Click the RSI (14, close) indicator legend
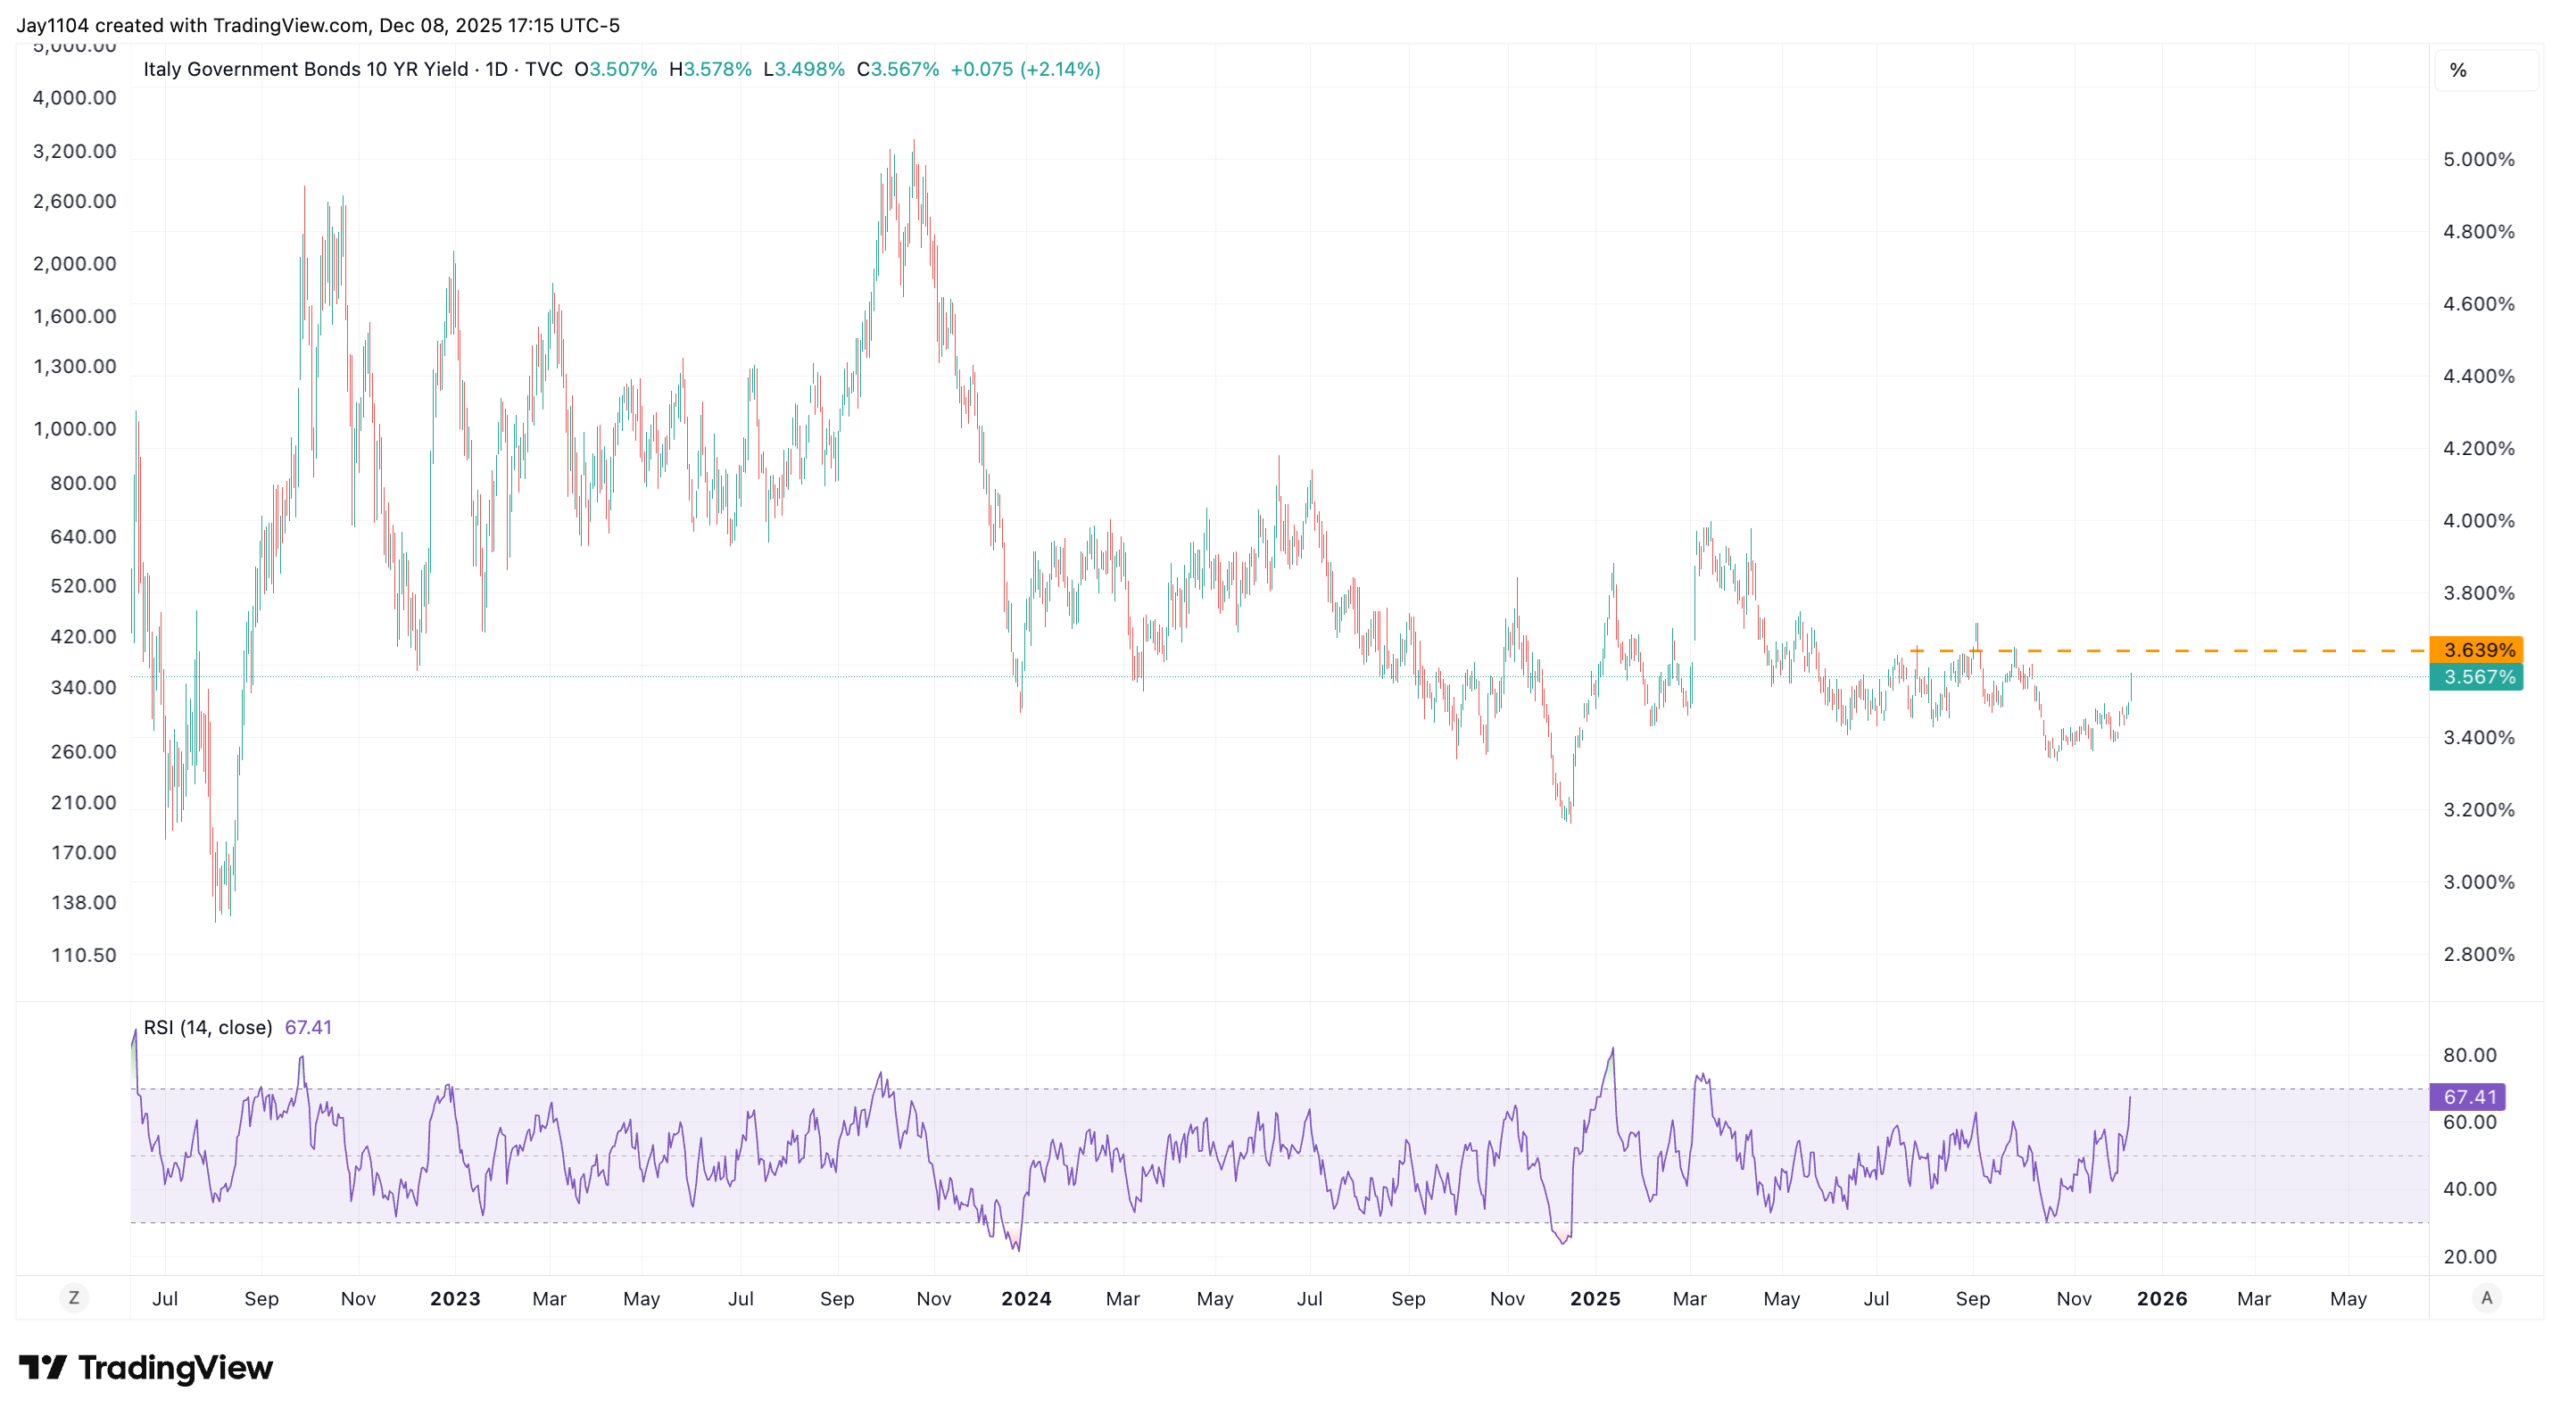2560x1416 pixels. (x=208, y=1027)
